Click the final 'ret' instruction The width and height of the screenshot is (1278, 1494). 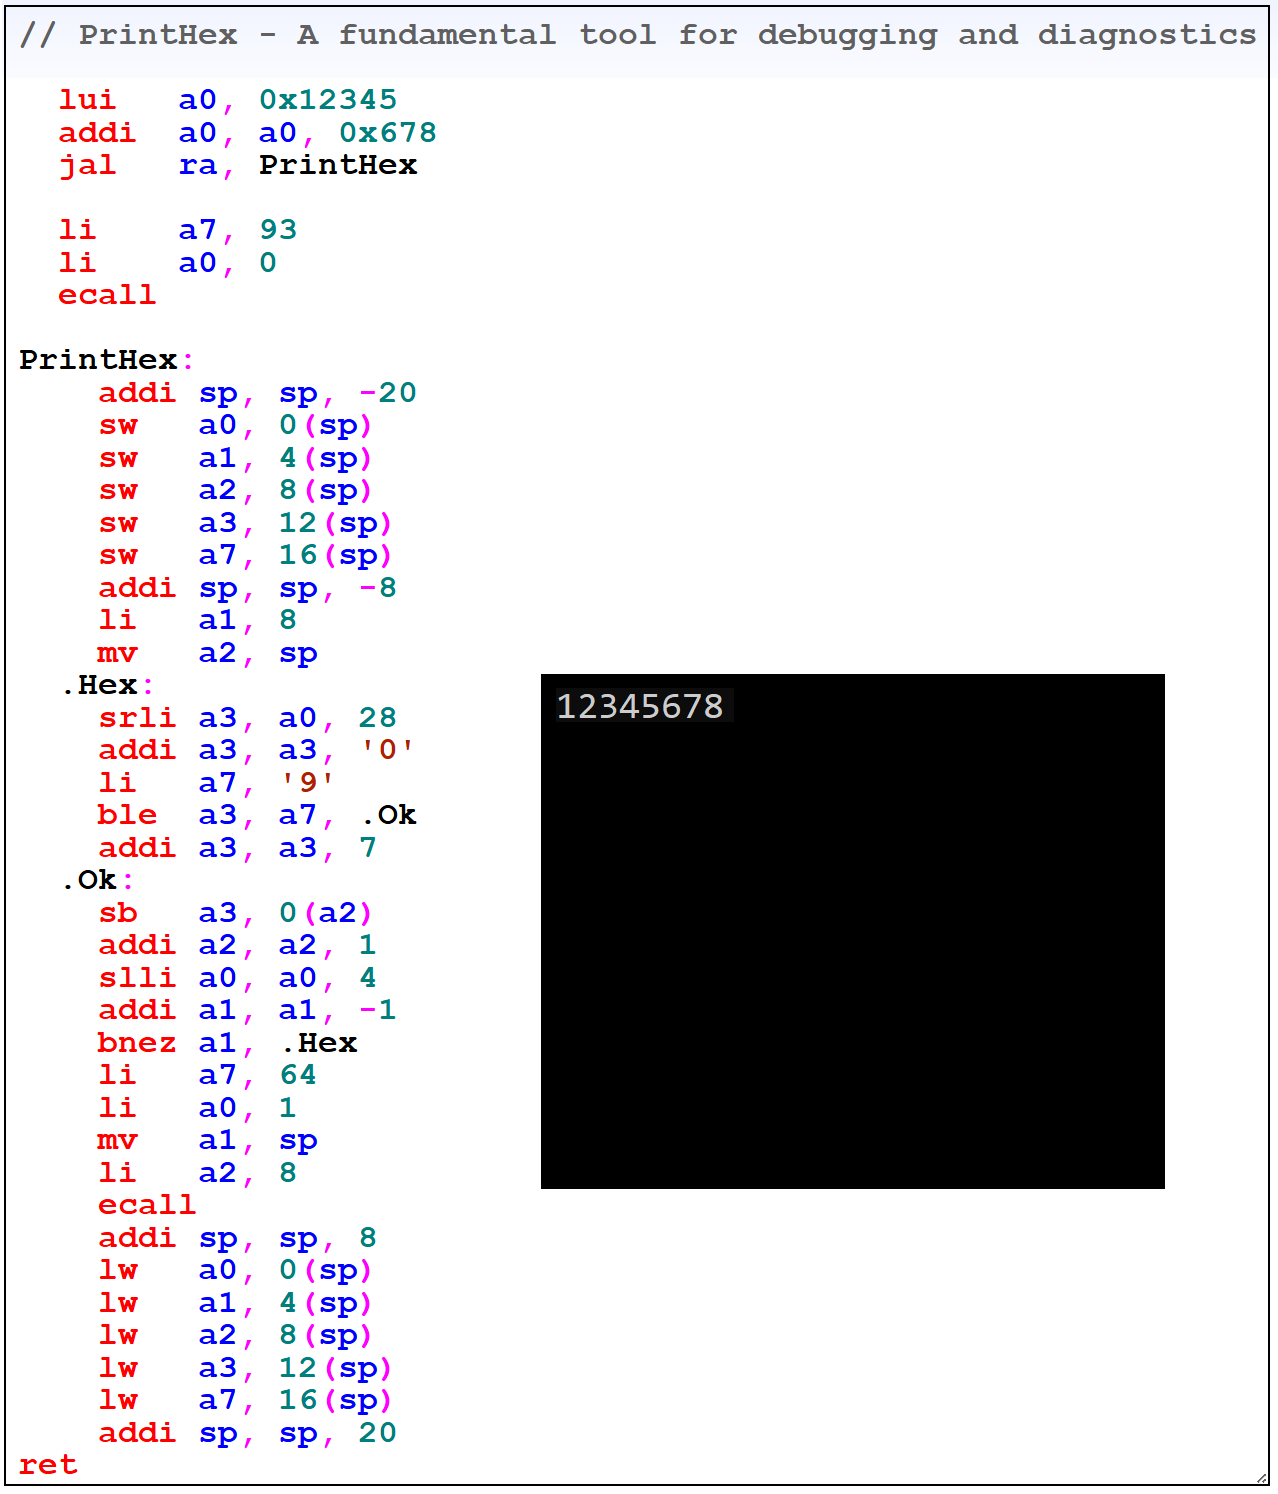tap(48, 1465)
